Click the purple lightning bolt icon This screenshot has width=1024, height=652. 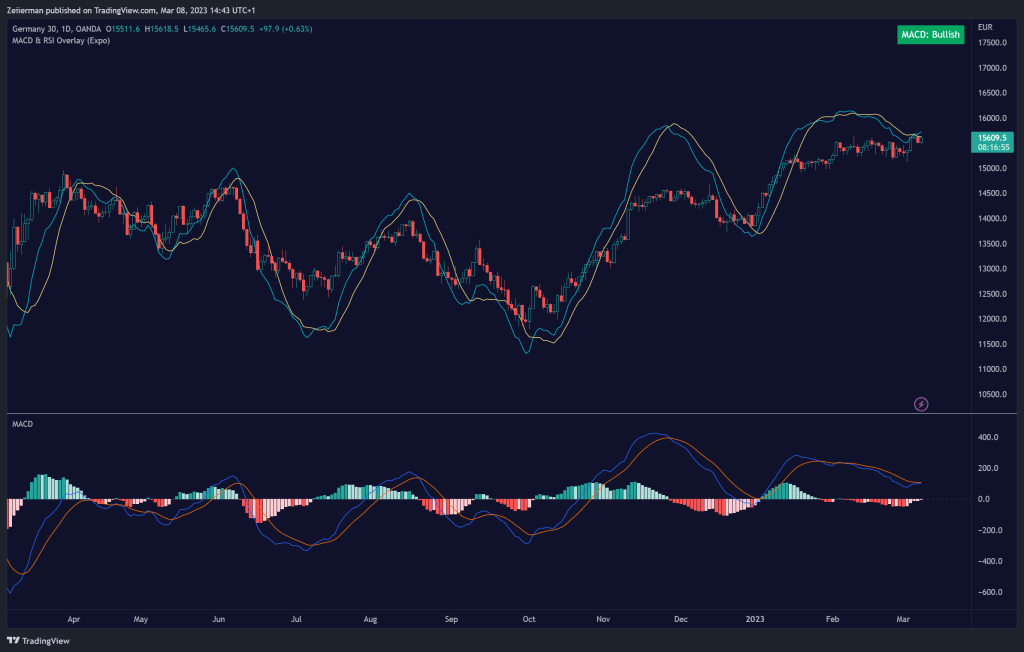coord(921,404)
